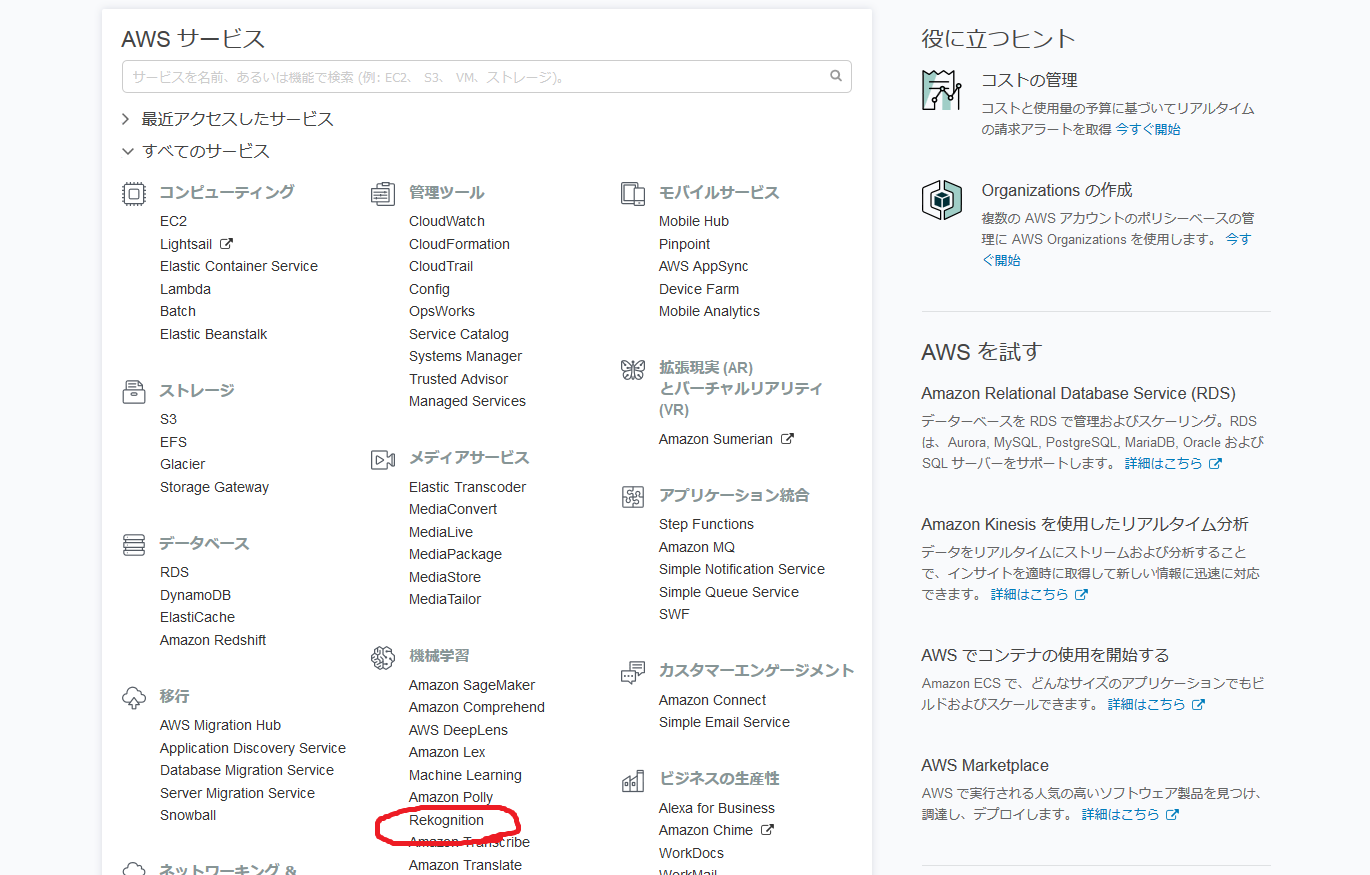Image resolution: width=1370 pixels, height=875 pixels.
Task: Open Amazon MQ
Action: point(697,547)
